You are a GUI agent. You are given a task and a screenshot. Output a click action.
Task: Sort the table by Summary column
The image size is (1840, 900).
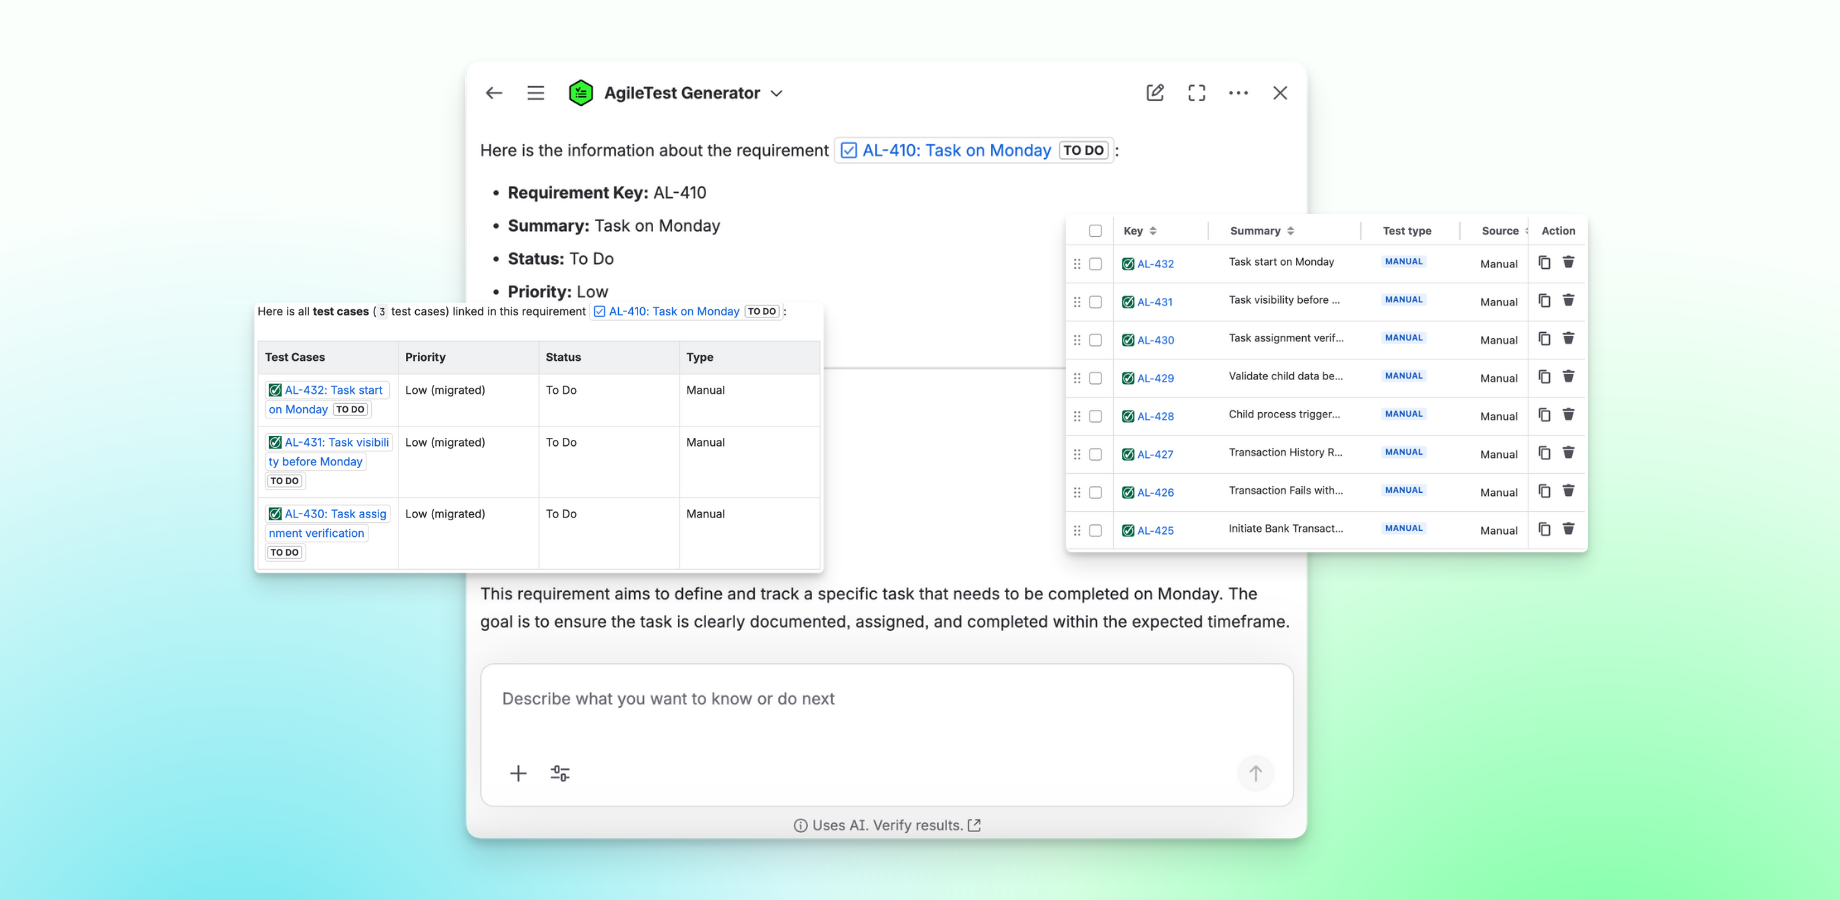pos(1291,231)
